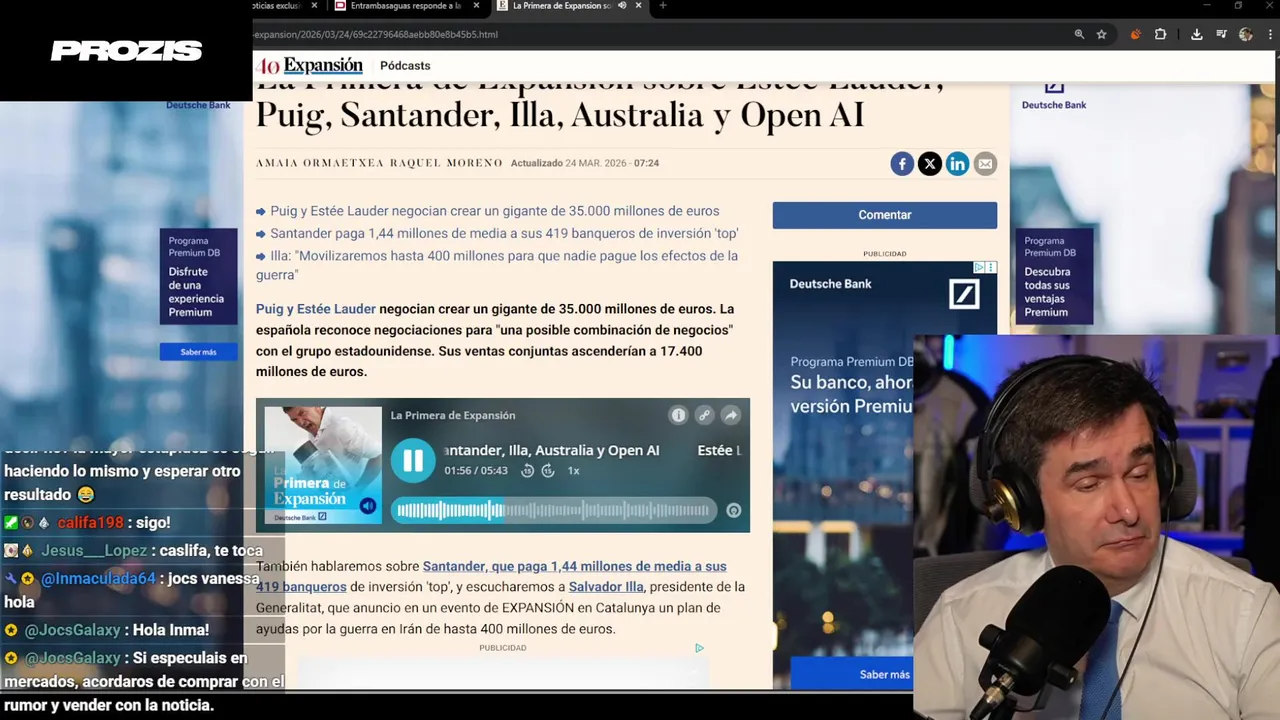Seek within the podcast waveform bar

554,510
